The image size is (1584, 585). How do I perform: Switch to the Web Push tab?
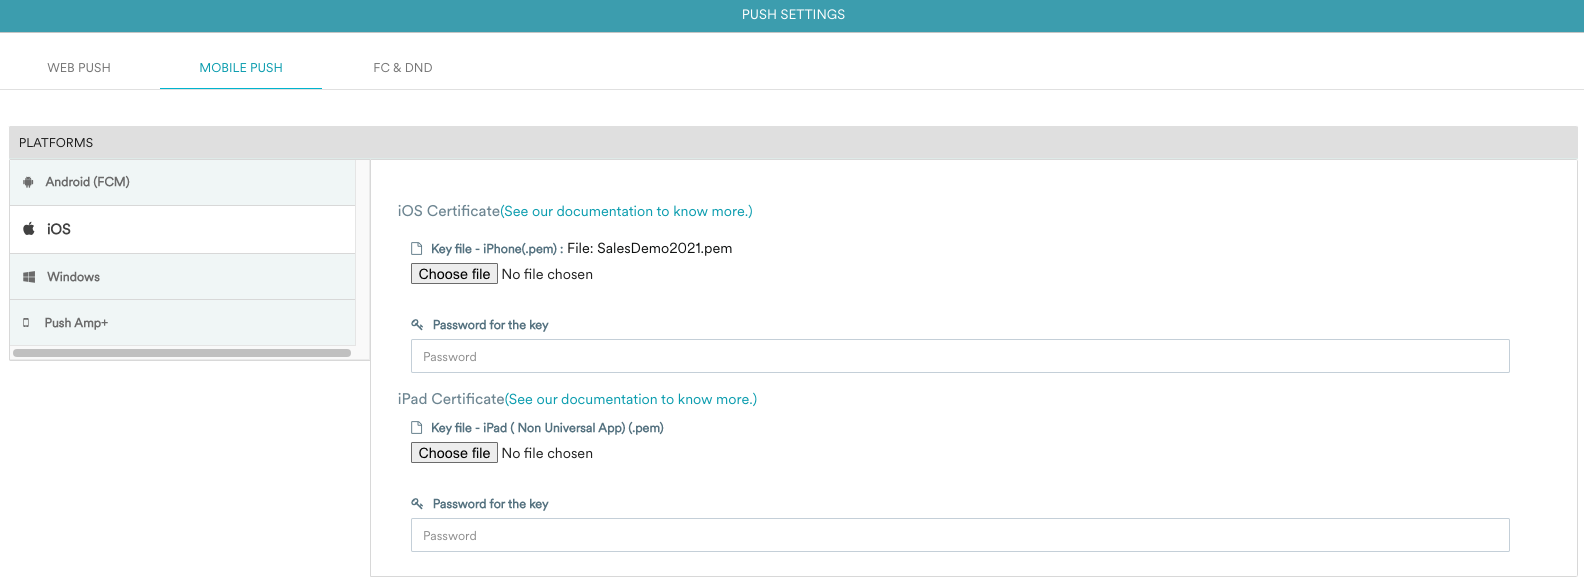click(79, 68)
